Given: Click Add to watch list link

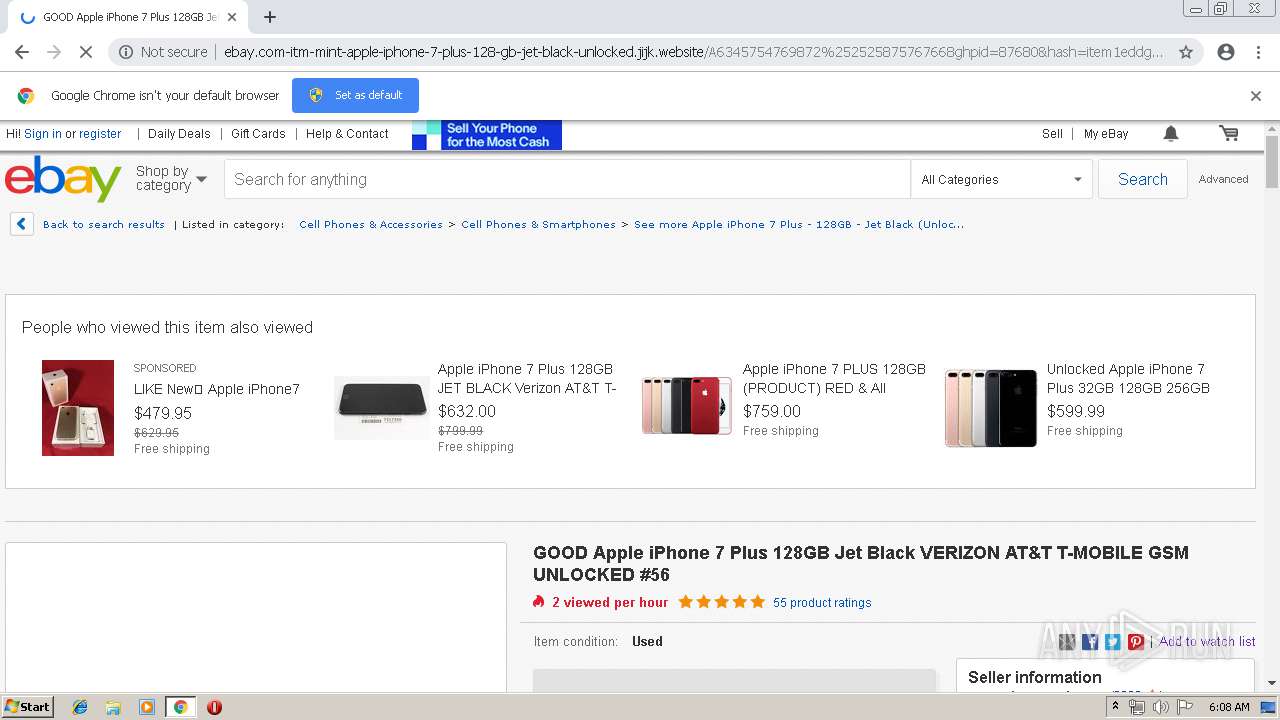Looking at the screenshot, I should [1207, 642].
